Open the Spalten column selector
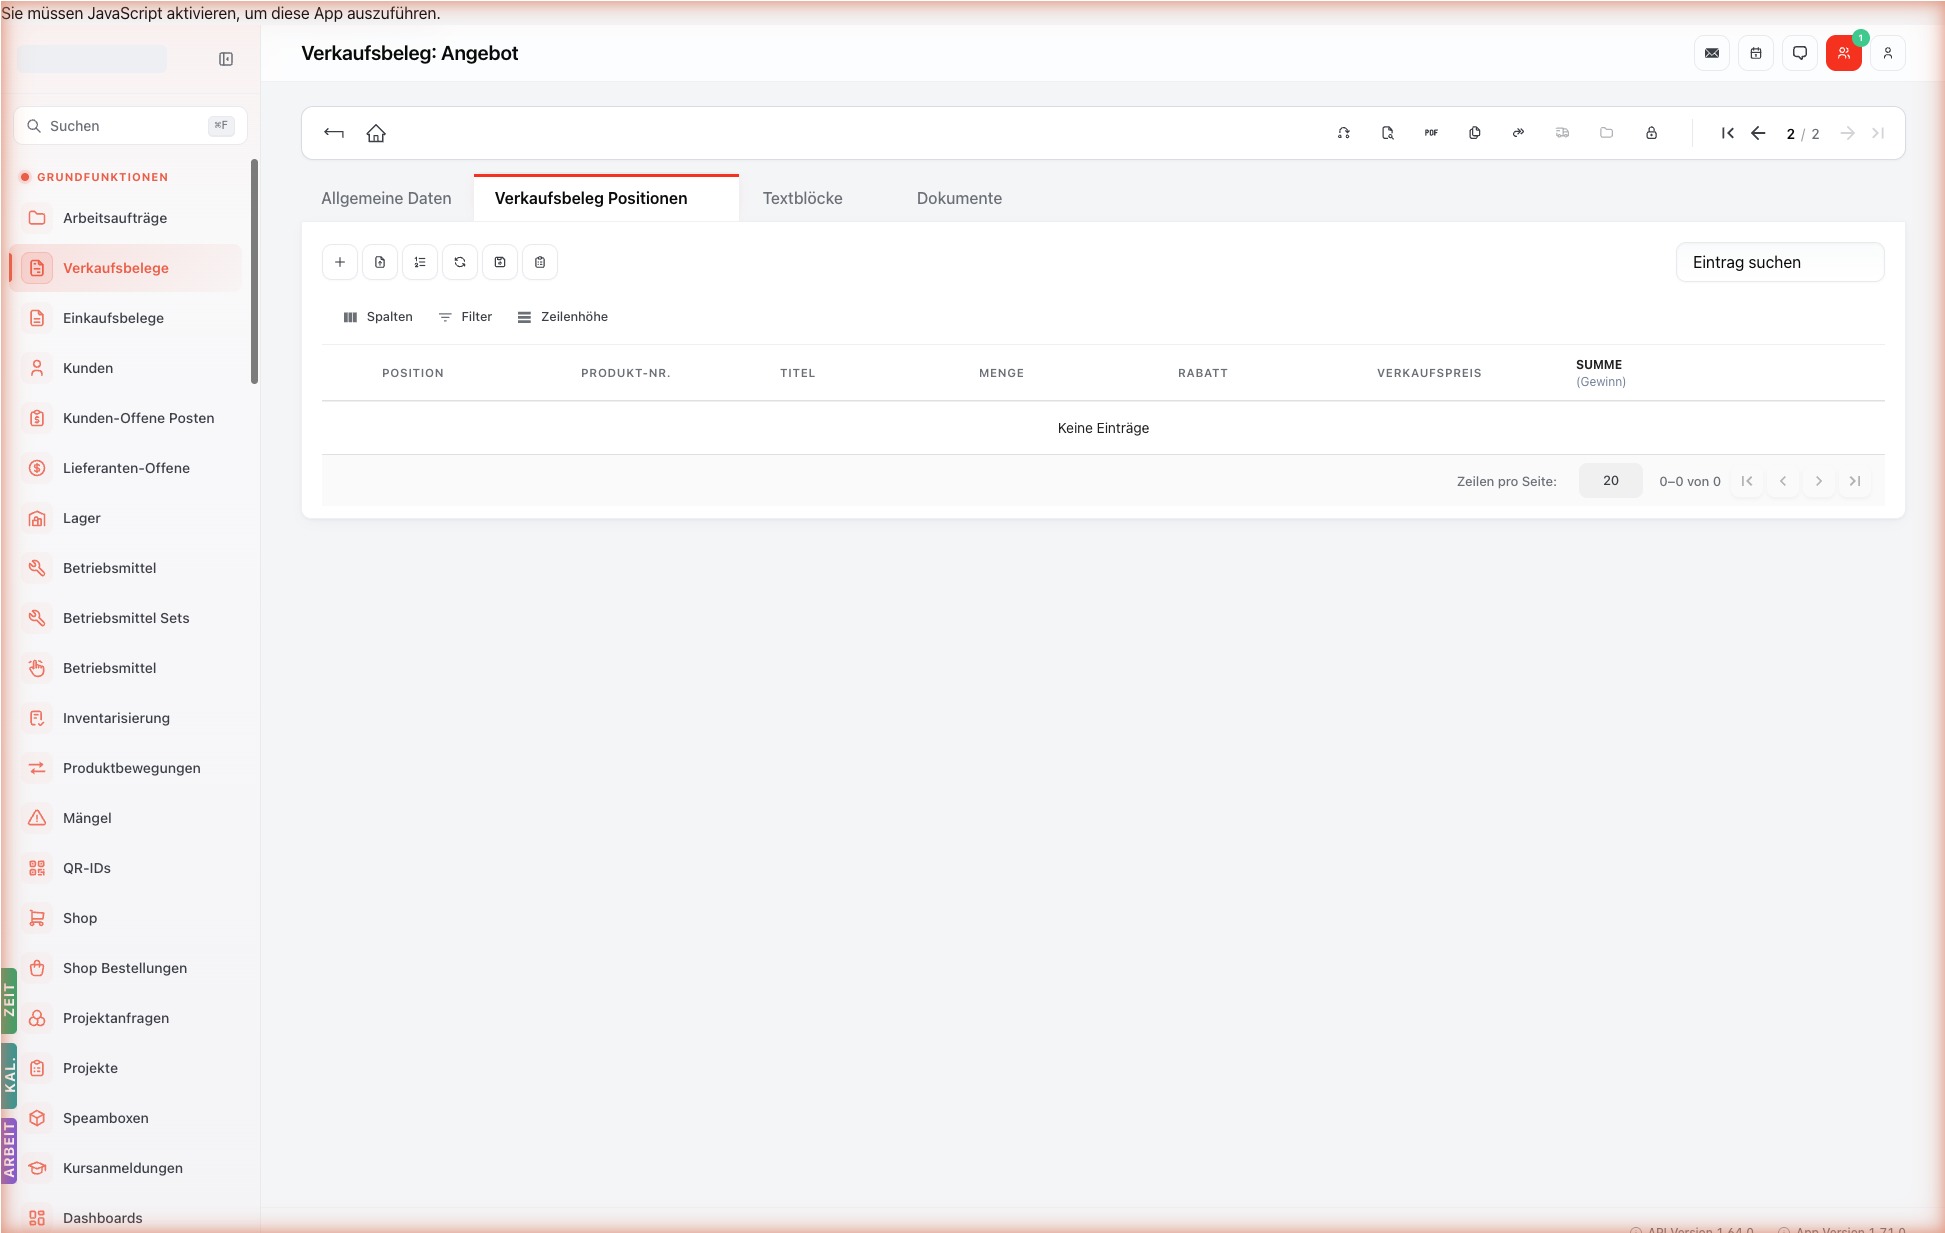Image resolution: width=1945 pixels, height=1233 pixels. pyautogui.click(x=378, y=317)
